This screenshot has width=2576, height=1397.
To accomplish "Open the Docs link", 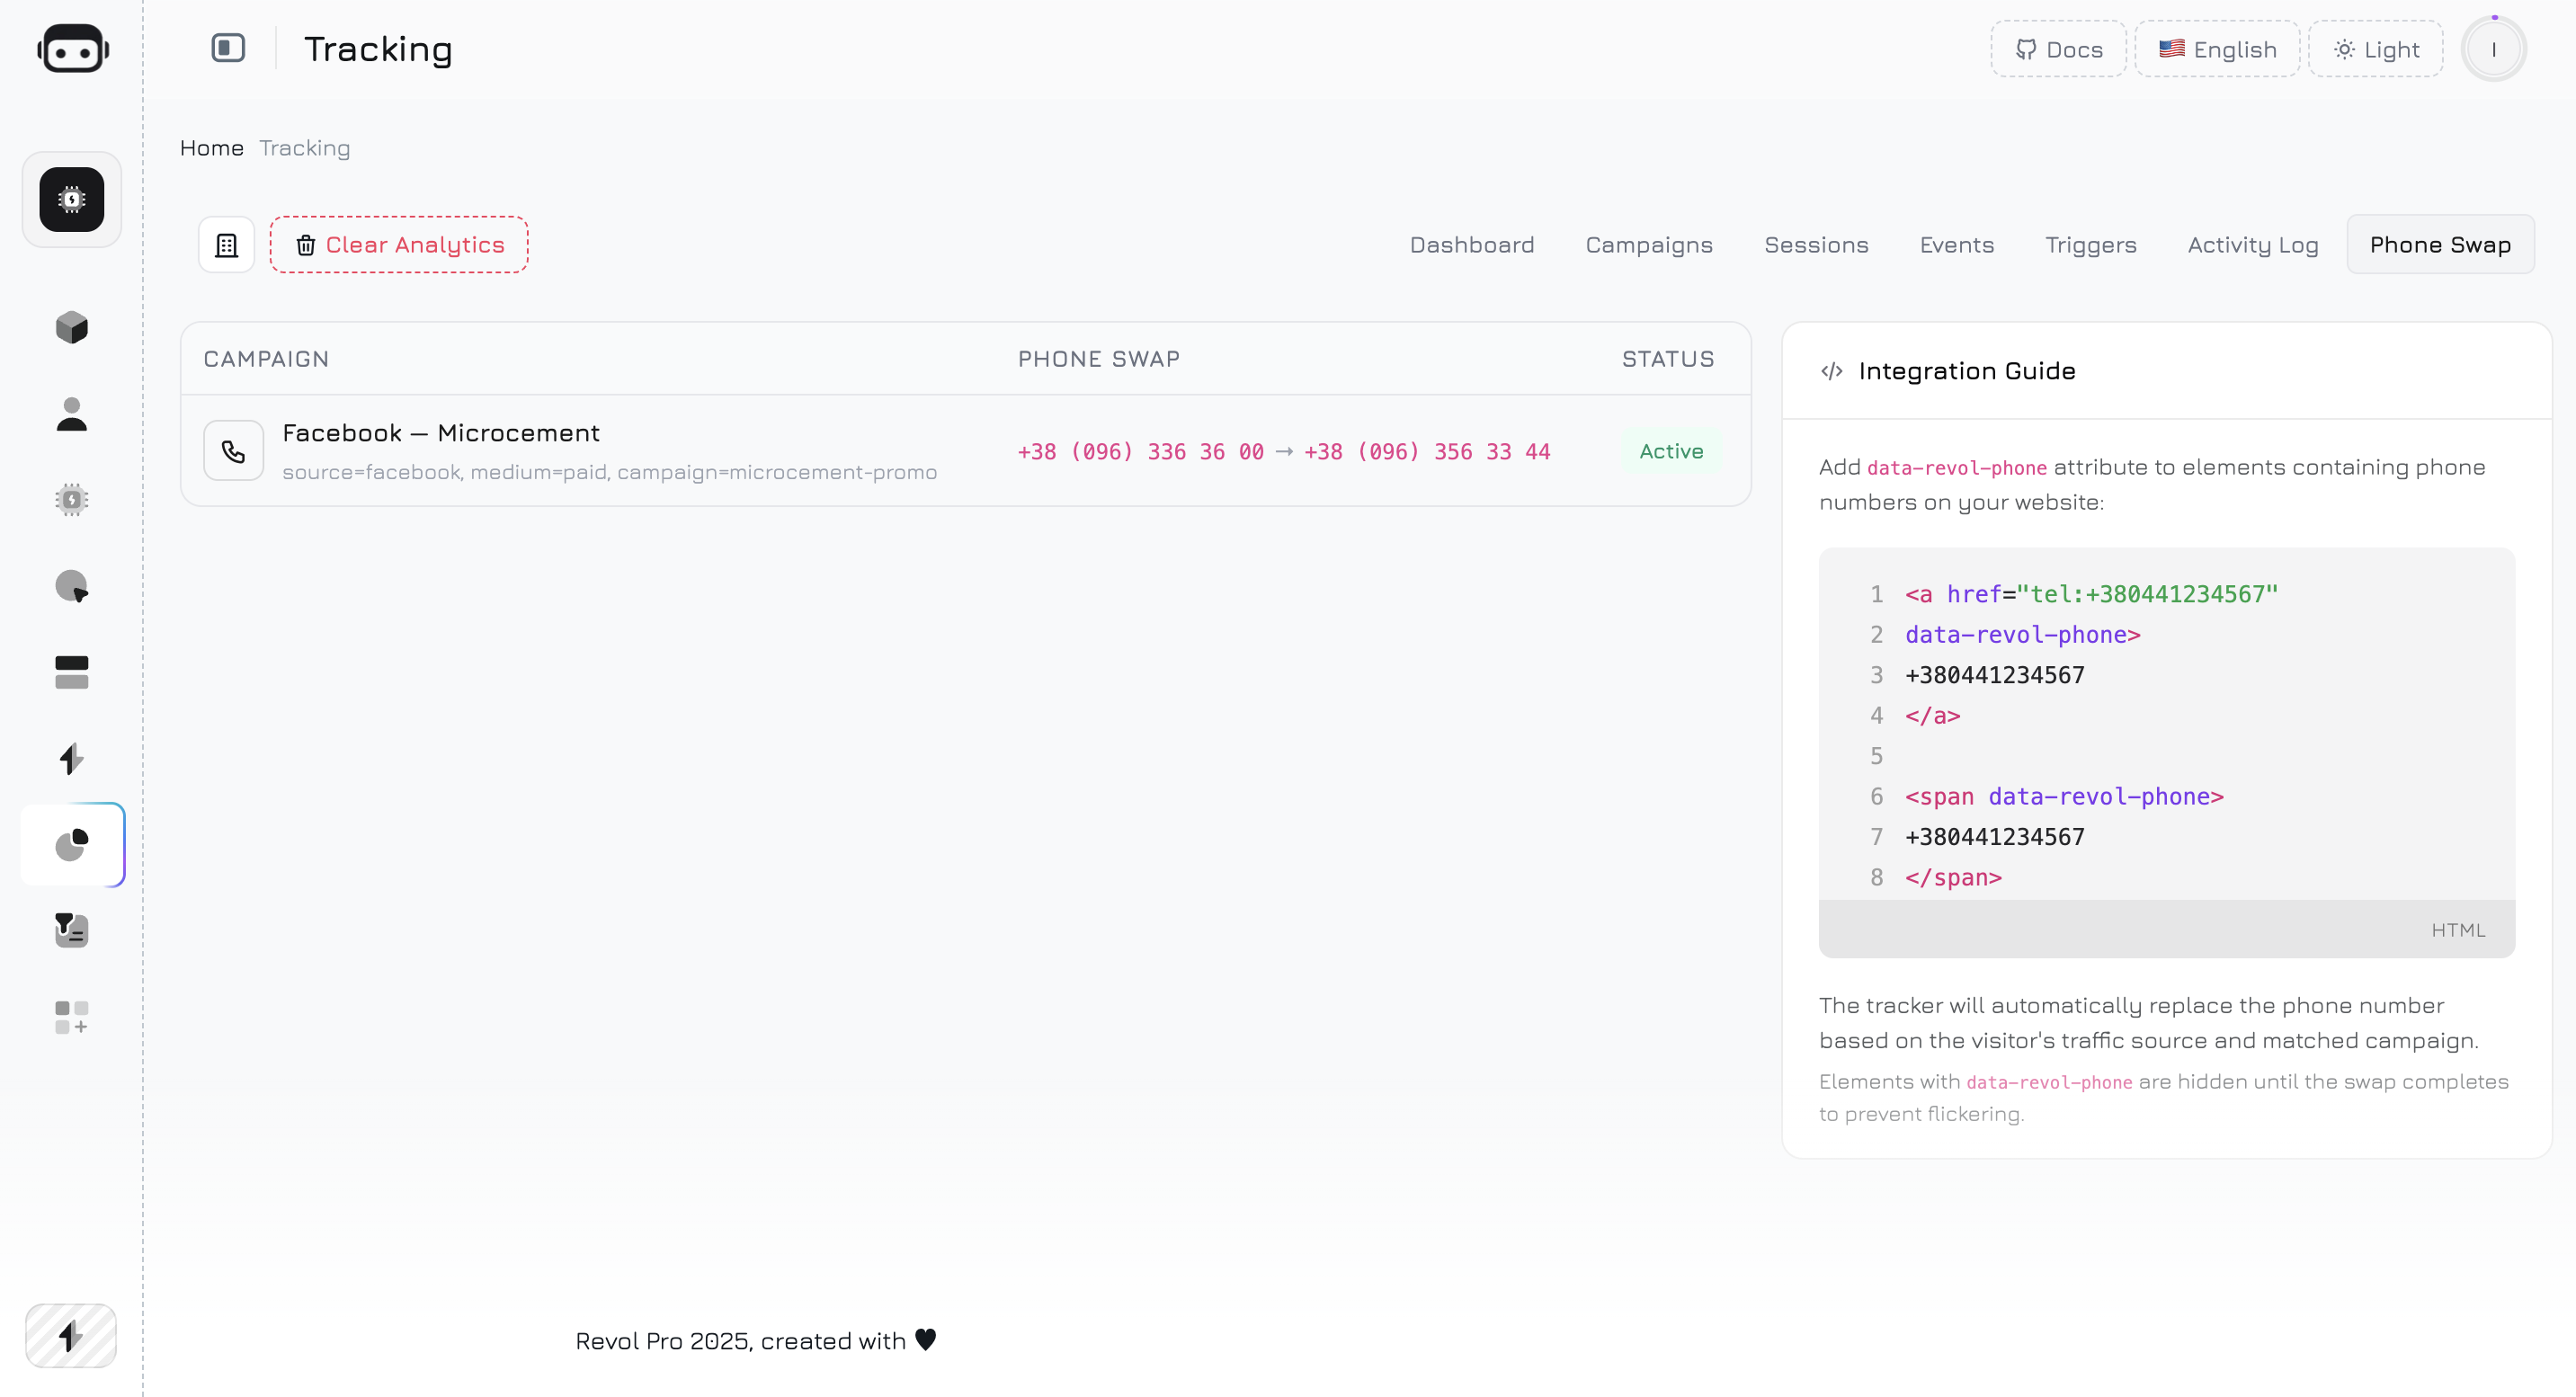I will [2058, 49].
